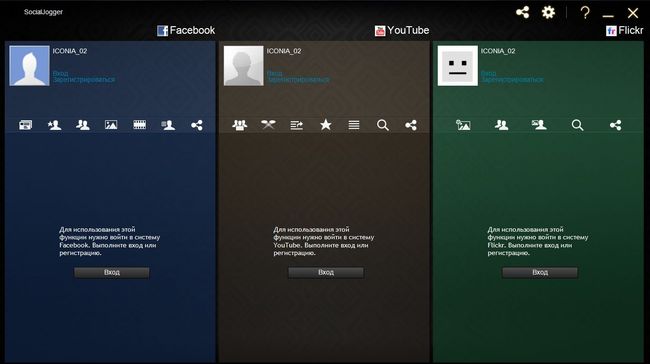Click Зарегистрироваться link in Flickr panel

pyautogui.click(x=512, y=79)
